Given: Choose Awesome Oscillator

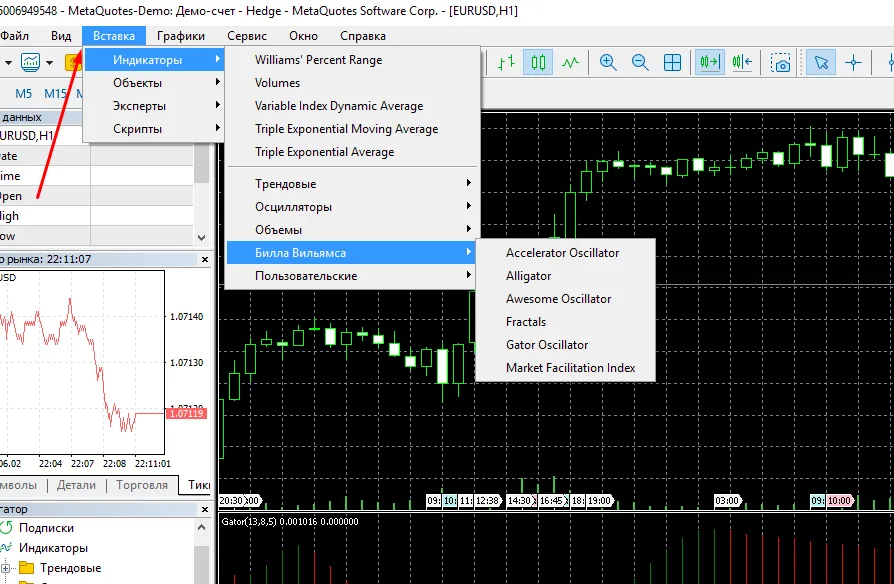Looking at the screenshot, I should tap(566, 299).
